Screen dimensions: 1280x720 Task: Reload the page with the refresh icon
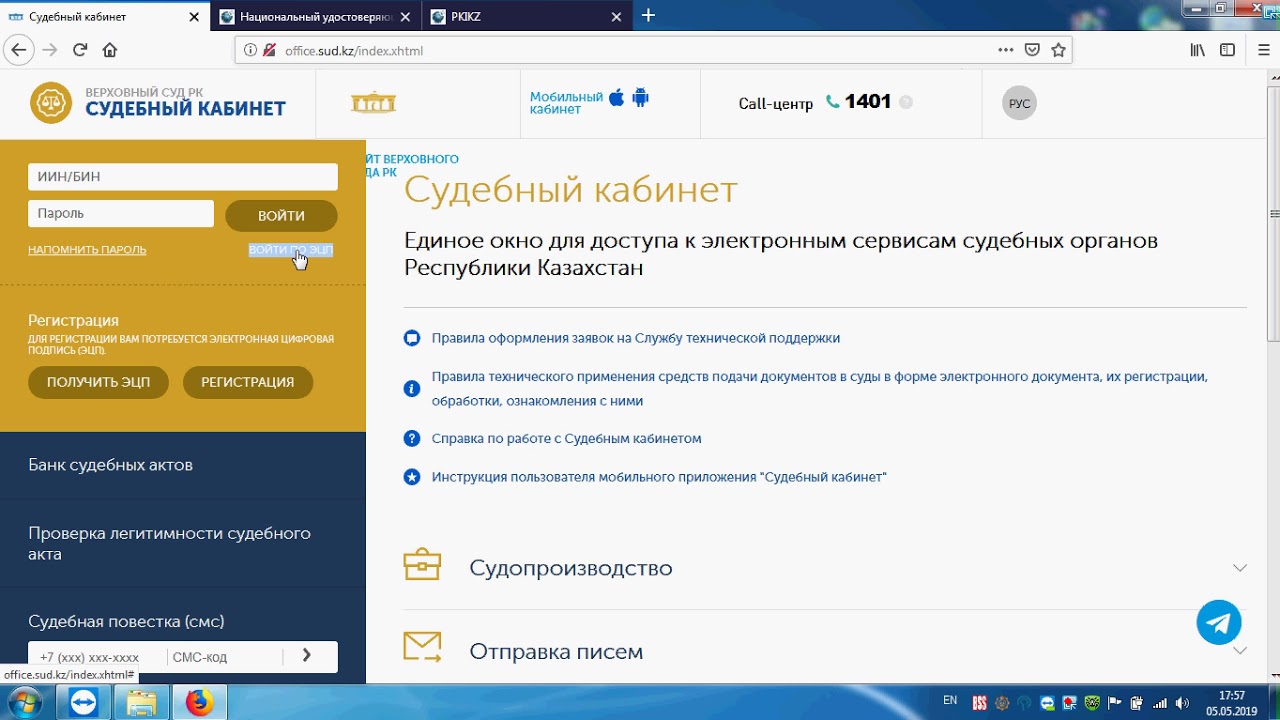(80, 50)
